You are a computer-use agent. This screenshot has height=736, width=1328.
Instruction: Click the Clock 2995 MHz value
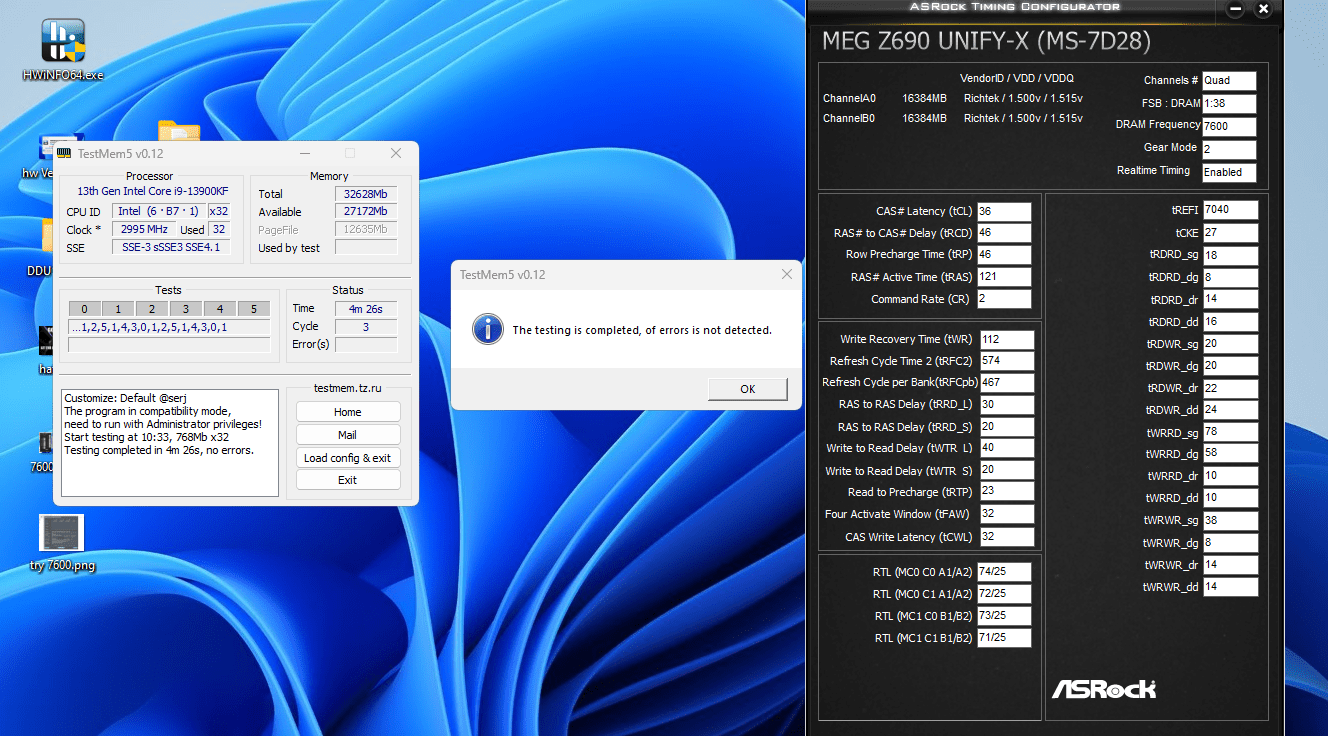point(146,230)
